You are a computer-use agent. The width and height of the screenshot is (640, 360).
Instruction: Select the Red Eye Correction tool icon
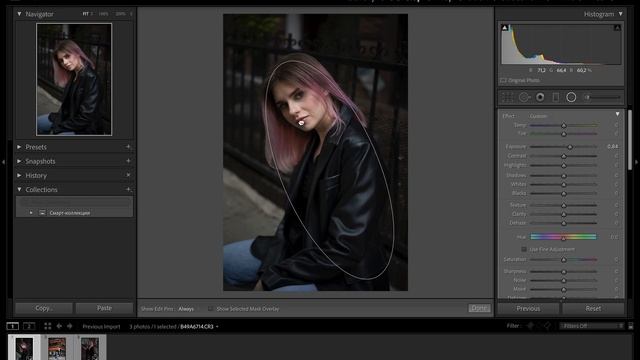pyautogui.click(x=540, y=97)
